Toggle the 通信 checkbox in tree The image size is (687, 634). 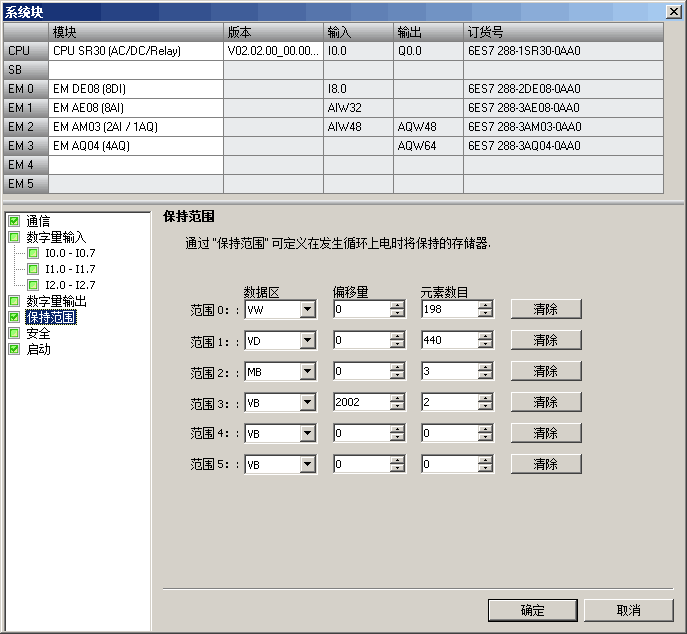(14, 221)
